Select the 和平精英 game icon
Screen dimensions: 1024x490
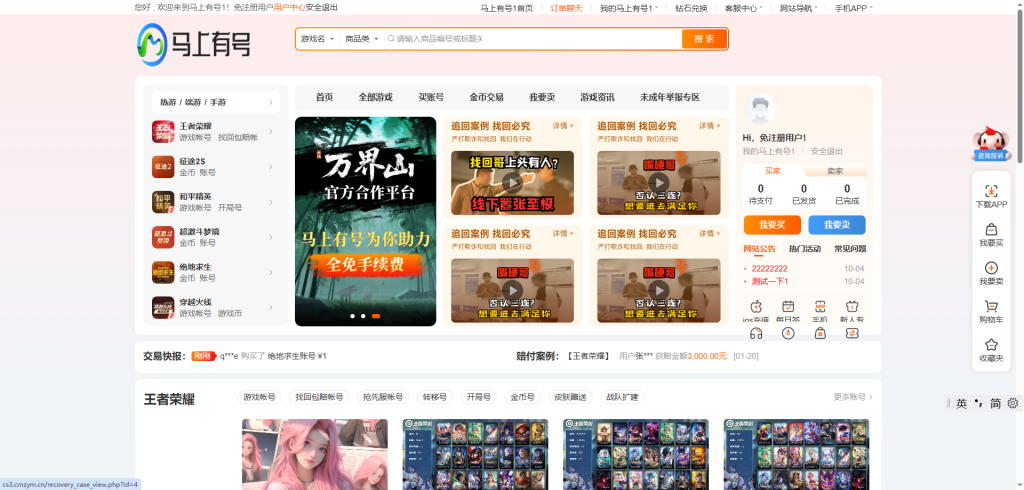coord(163,201)
